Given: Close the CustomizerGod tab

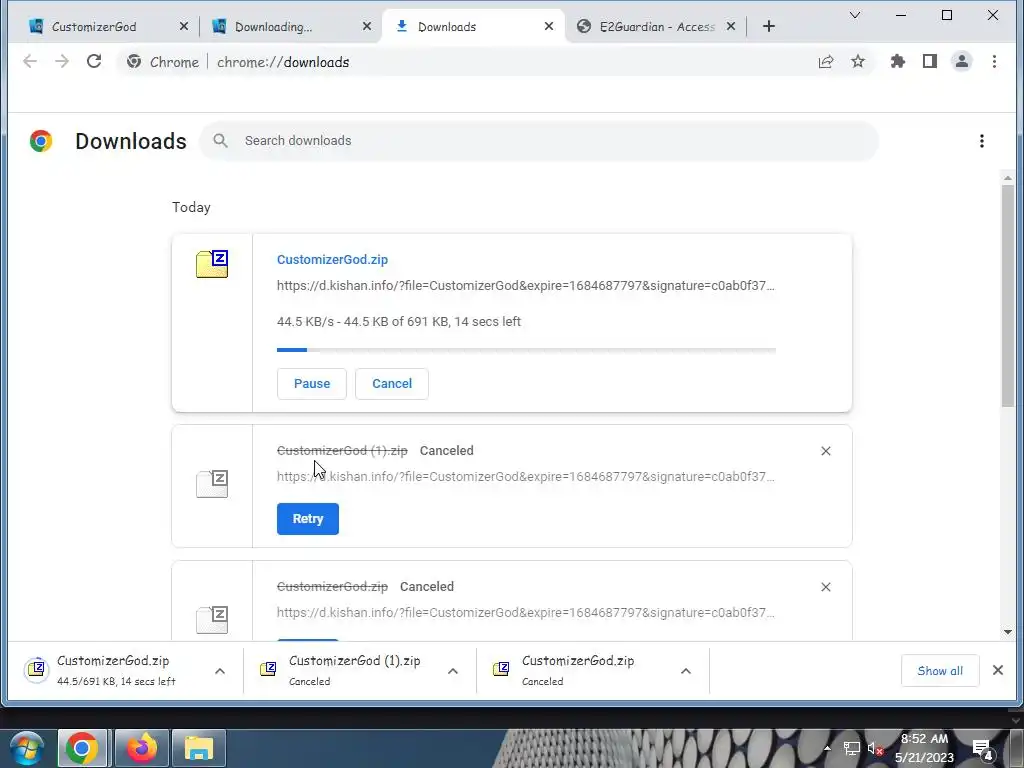Looking at the screenshot, I should pyautogui.click(x=184, y=26).
